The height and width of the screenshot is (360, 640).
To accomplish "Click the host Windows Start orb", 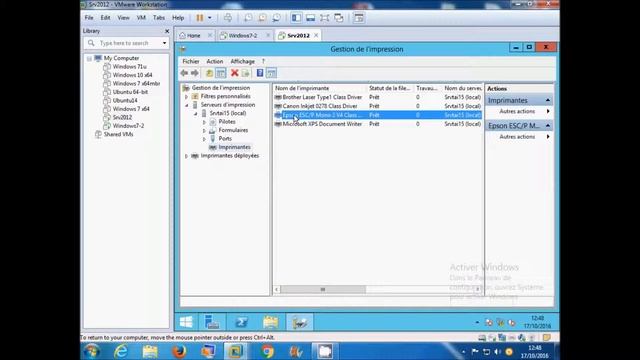I will (x=91, y=351).
